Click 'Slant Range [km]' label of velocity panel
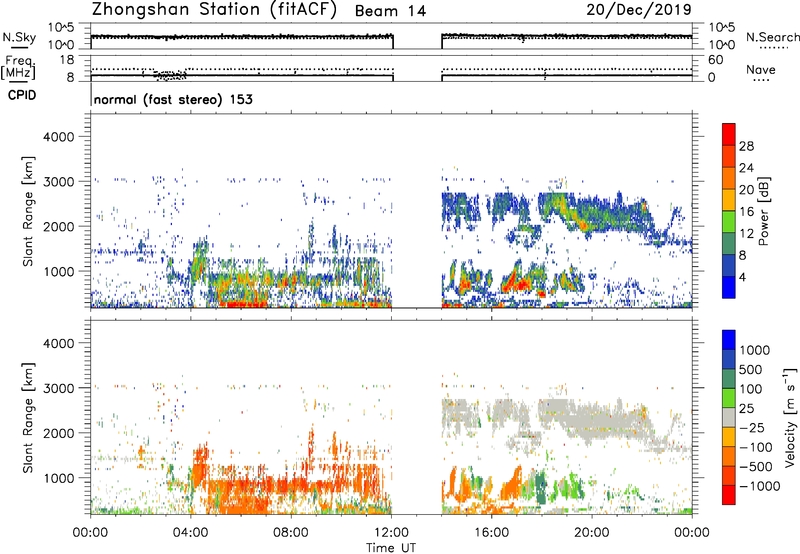Screen dimensions: 800x554 click(x=28, y=418)
